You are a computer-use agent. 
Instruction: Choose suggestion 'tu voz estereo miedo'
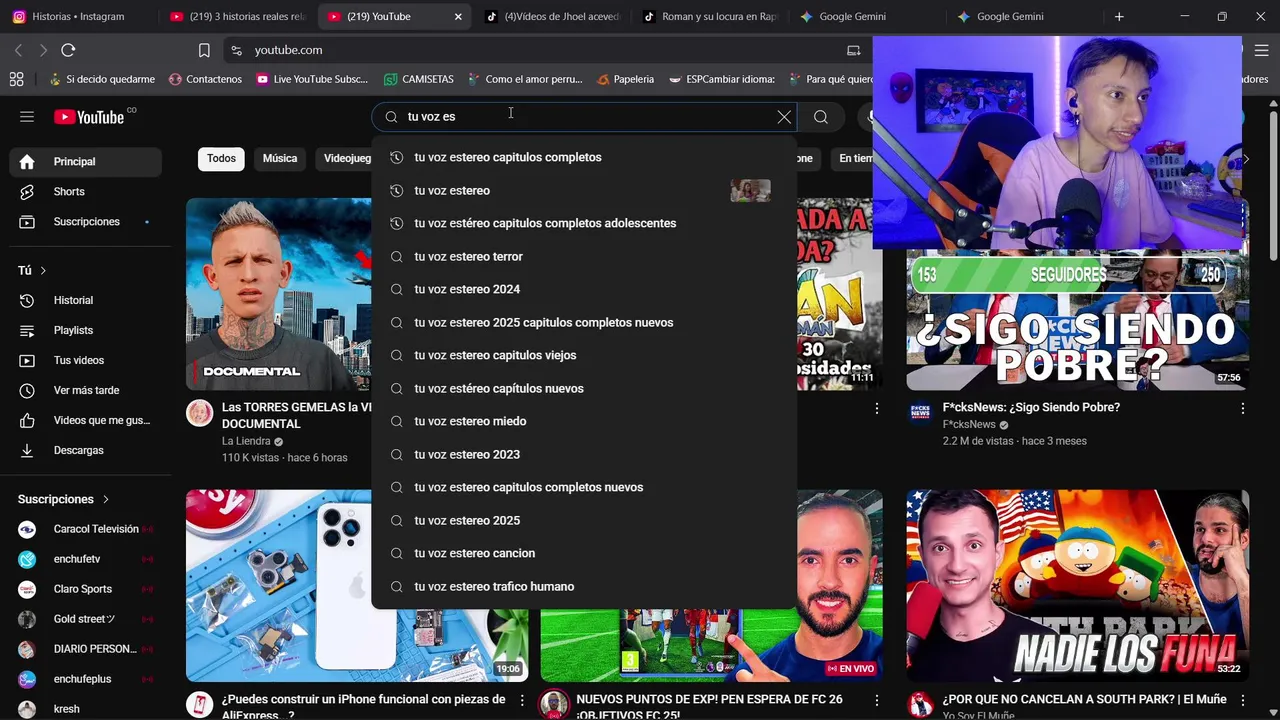(x=584, y=421)
